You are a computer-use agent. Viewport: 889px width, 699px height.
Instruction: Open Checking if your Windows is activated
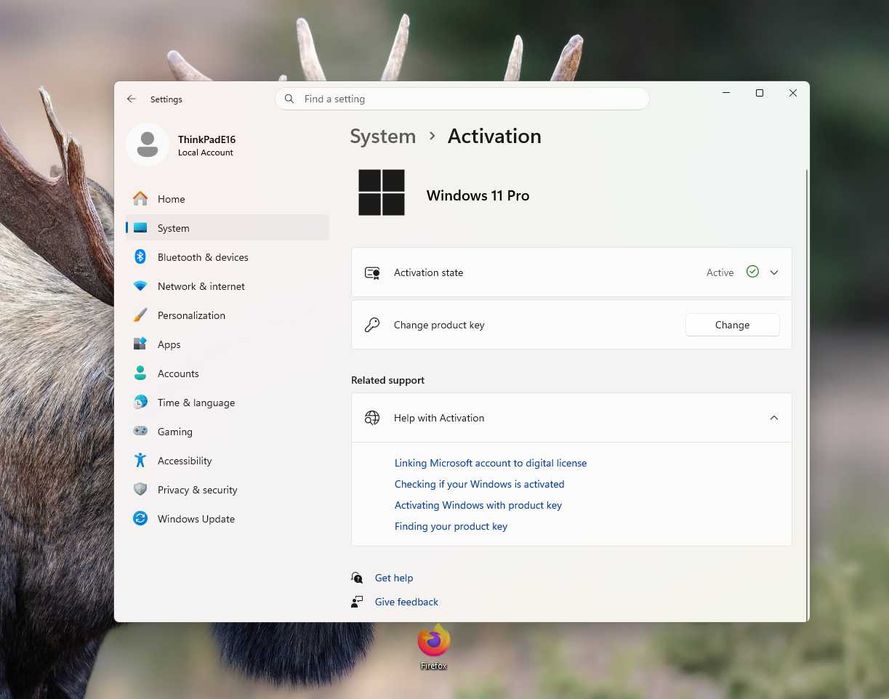click(x=479, y=484)
